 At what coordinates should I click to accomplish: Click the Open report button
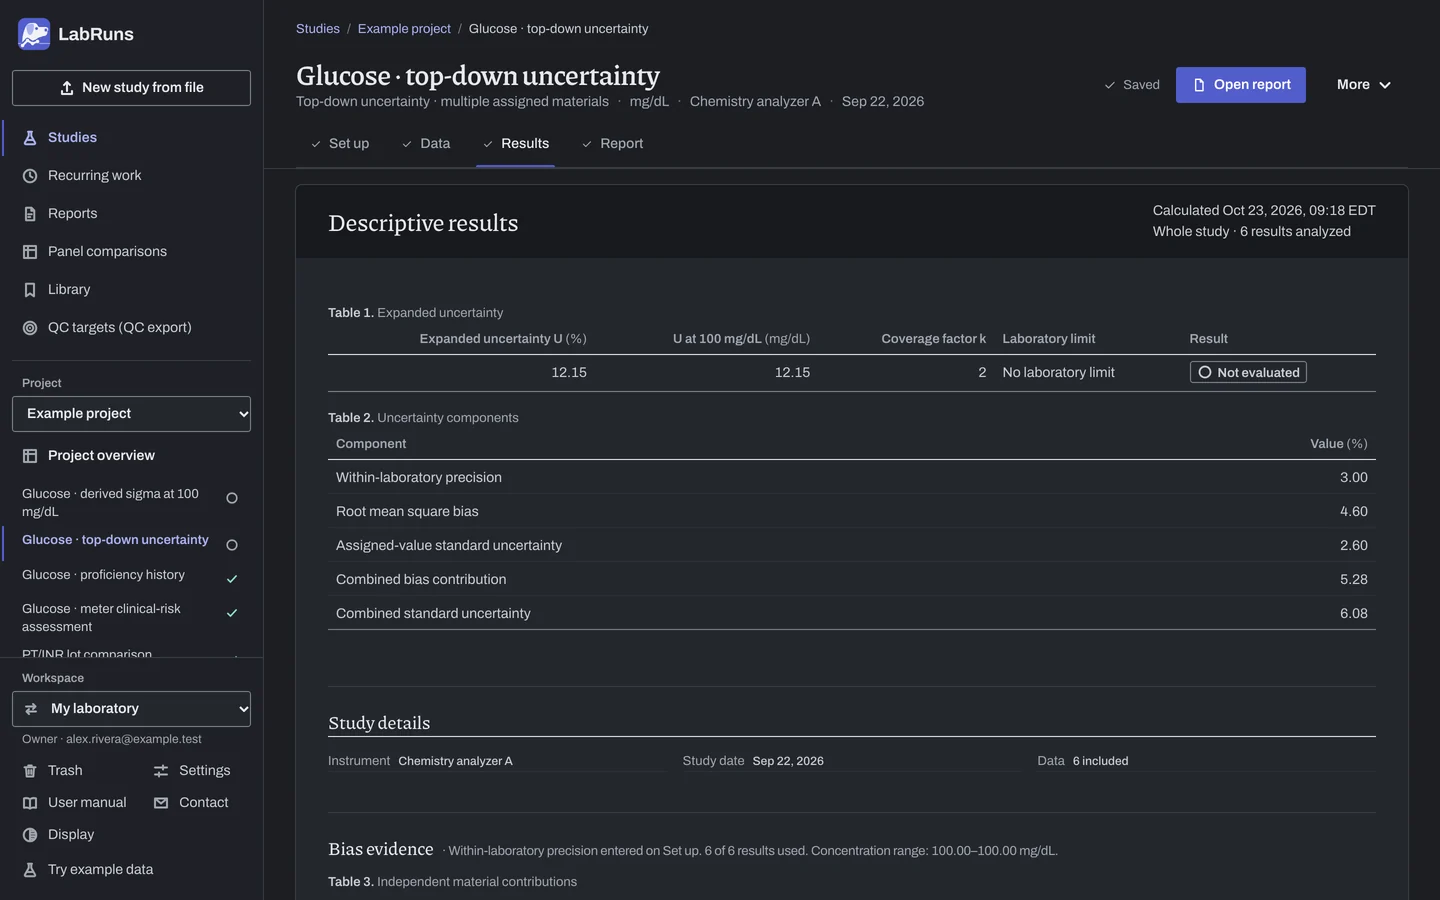(1241, 85)
